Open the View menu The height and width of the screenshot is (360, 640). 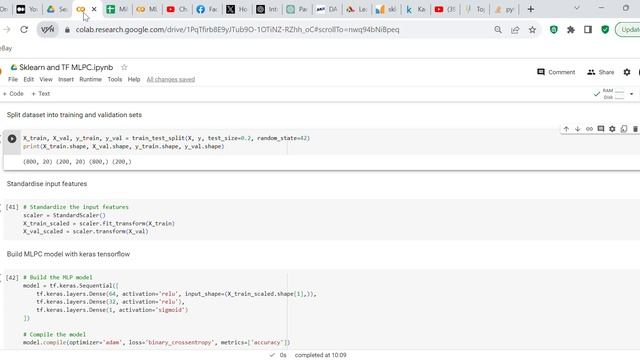pyautogui.click(x=46, y=79)
